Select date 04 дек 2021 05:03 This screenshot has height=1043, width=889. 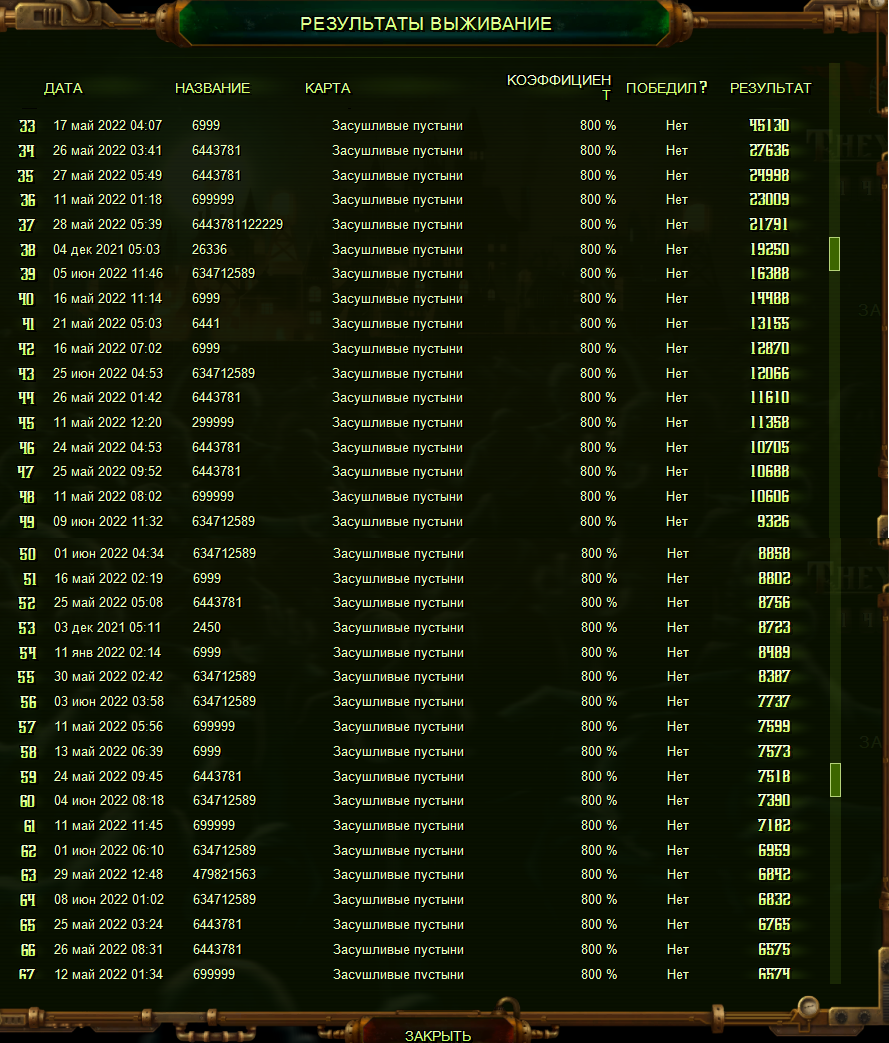click(x=106, y=249)
